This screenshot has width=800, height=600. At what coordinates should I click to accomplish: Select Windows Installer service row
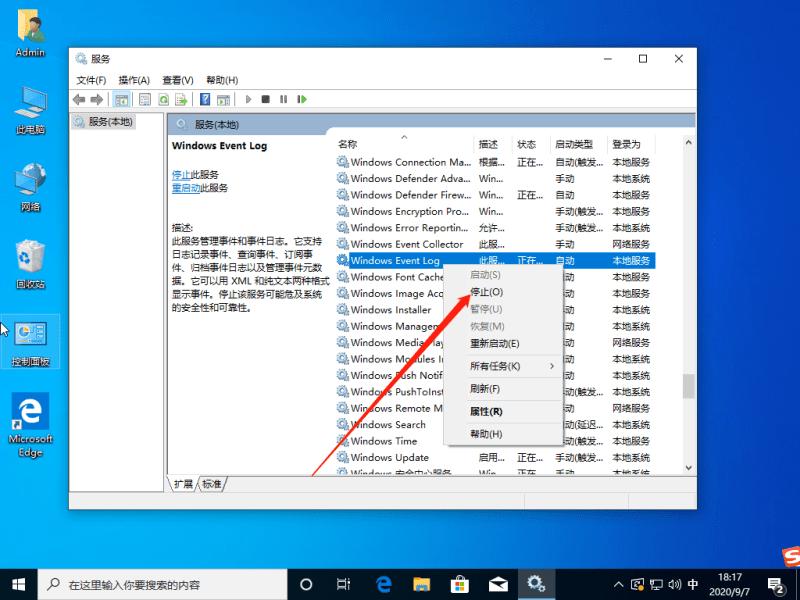tap(390, 310)
